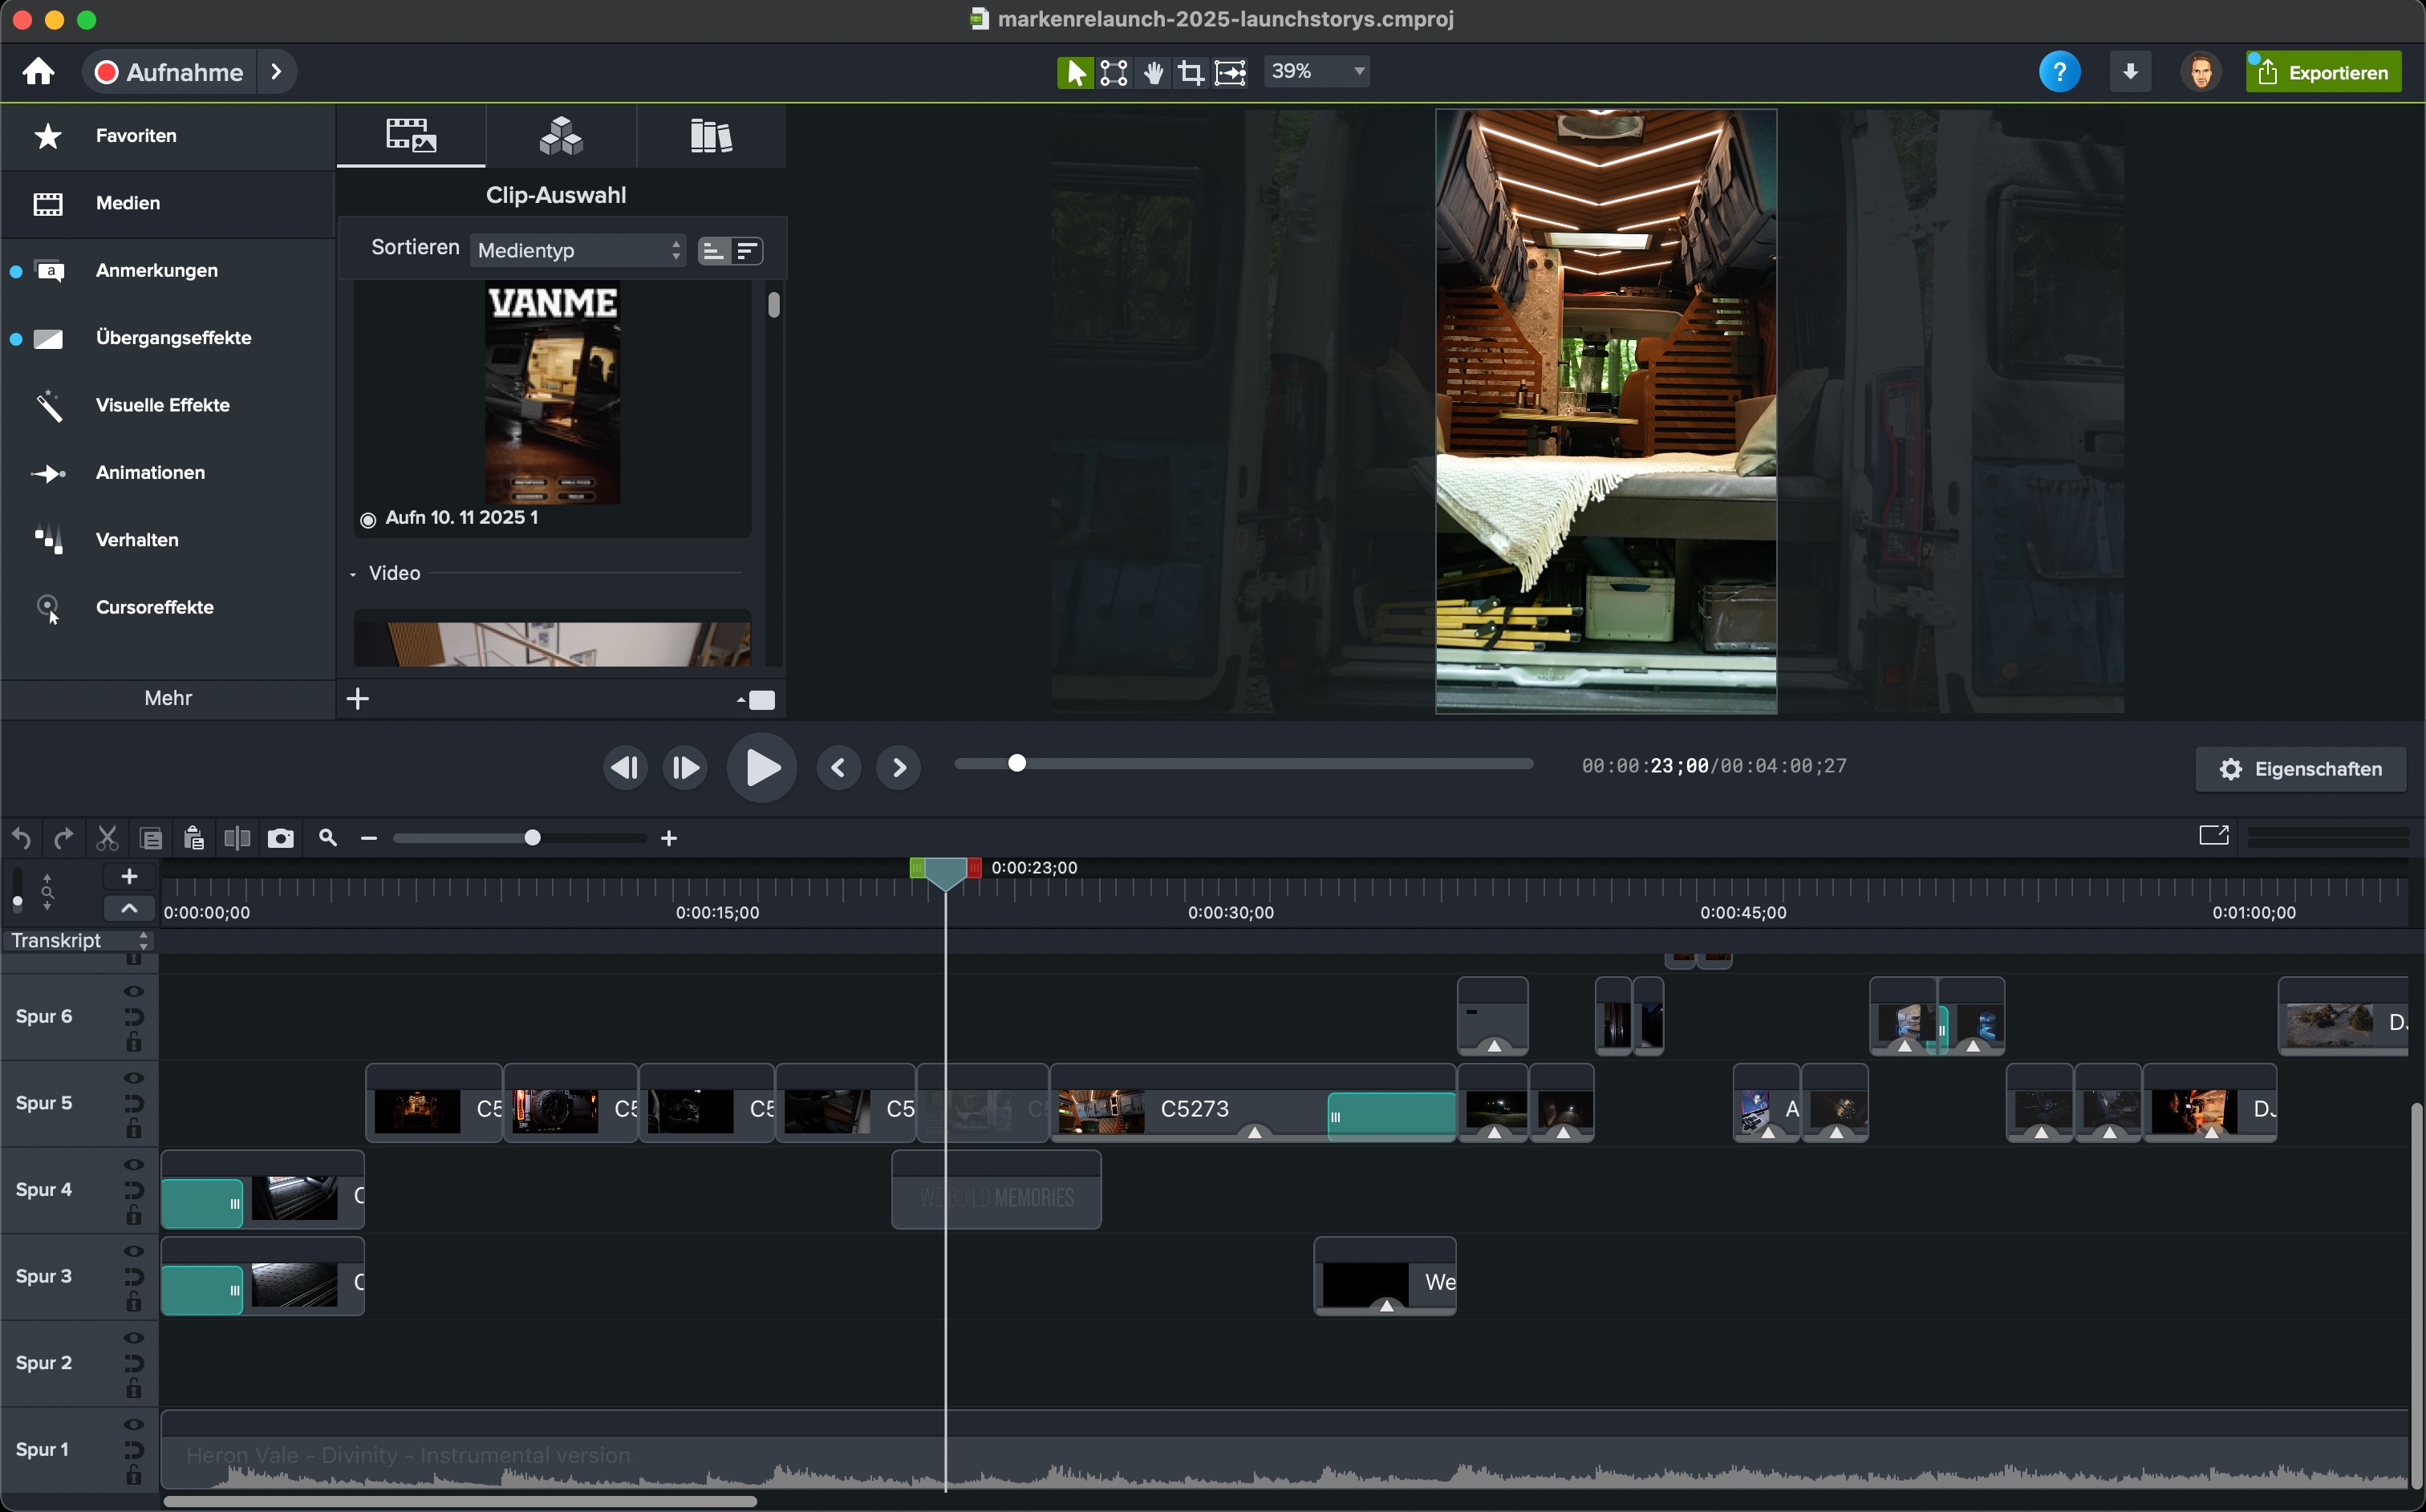Hide Spur 5 track with eye icon
Viewport: 2426px width, 1512px height.
click(133, 1078)
